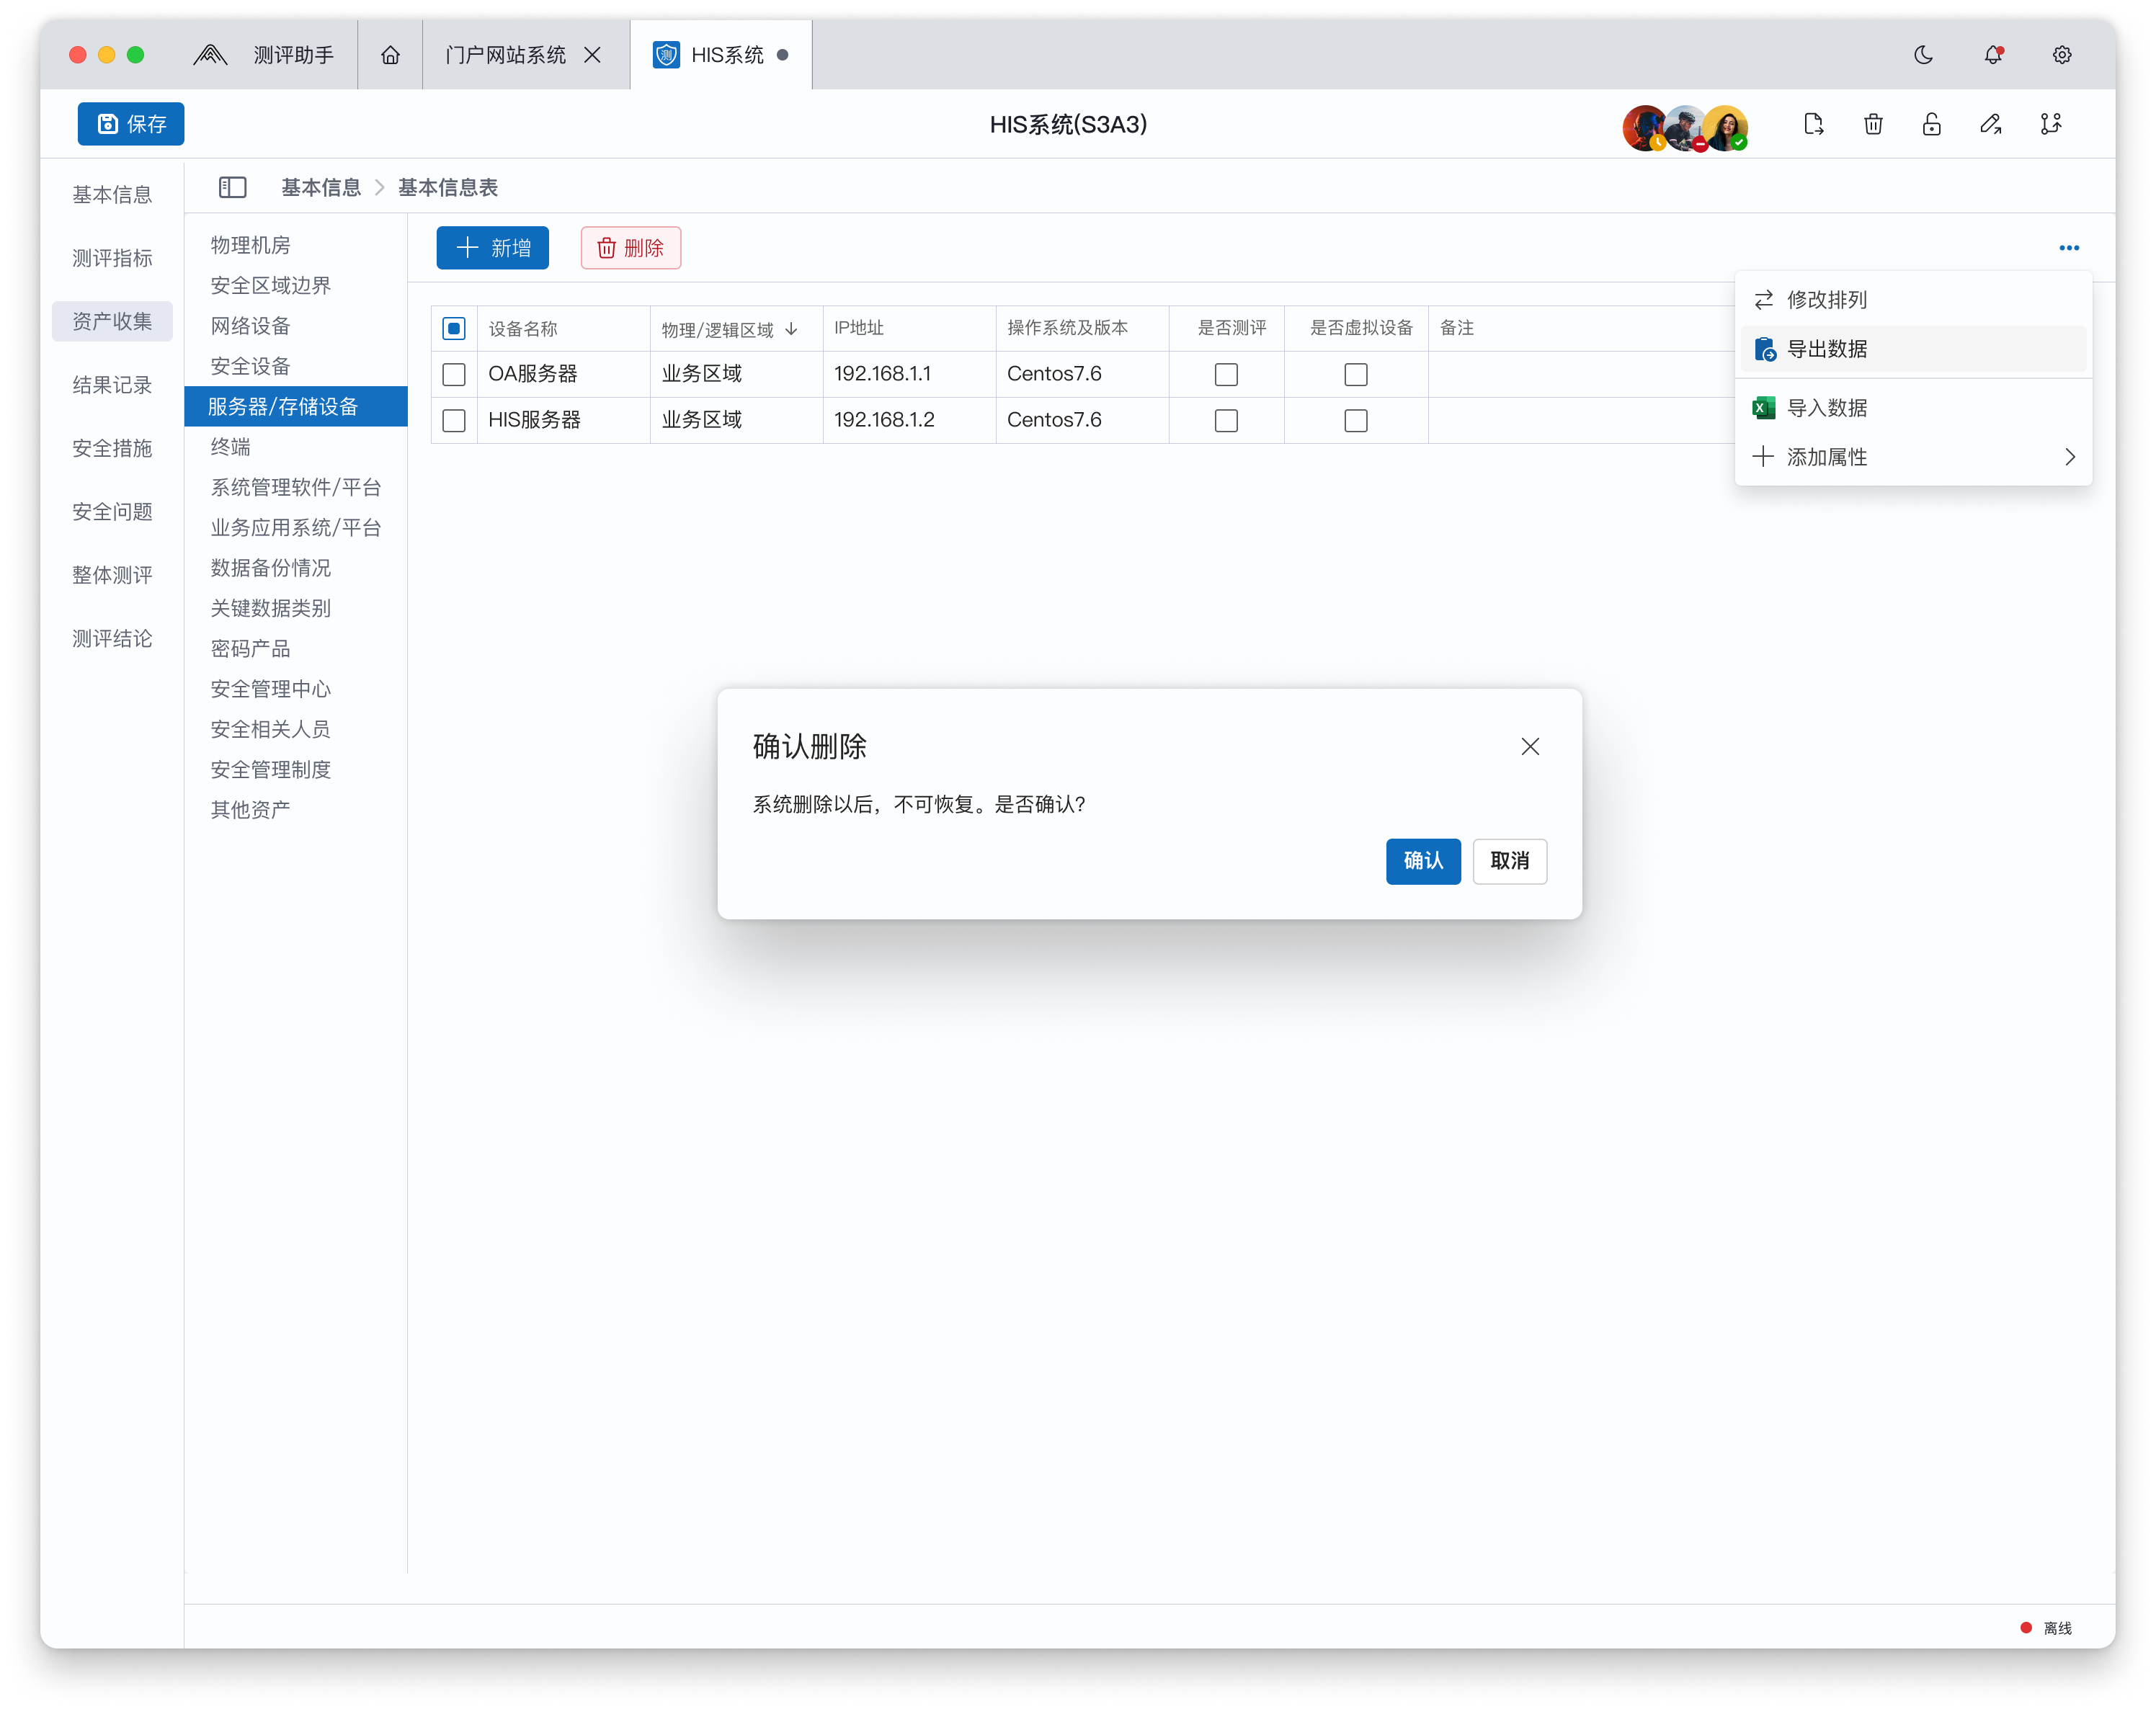This screenshot has width=2156, height=1709.
Task: Sort by 物理/逻辑区域 column arrow
Action: tap(792, 329)
